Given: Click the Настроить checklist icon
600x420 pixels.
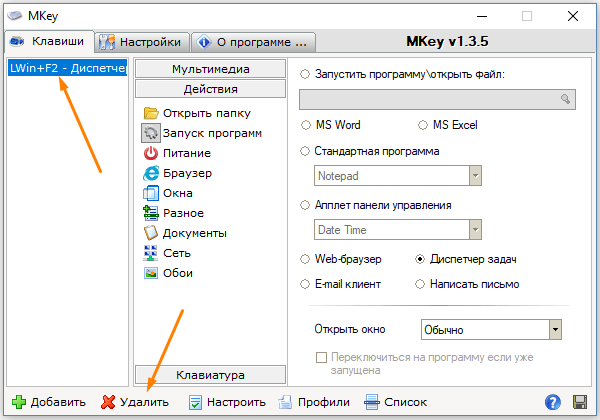Looking at the screenshot, I should coord(196,402).
